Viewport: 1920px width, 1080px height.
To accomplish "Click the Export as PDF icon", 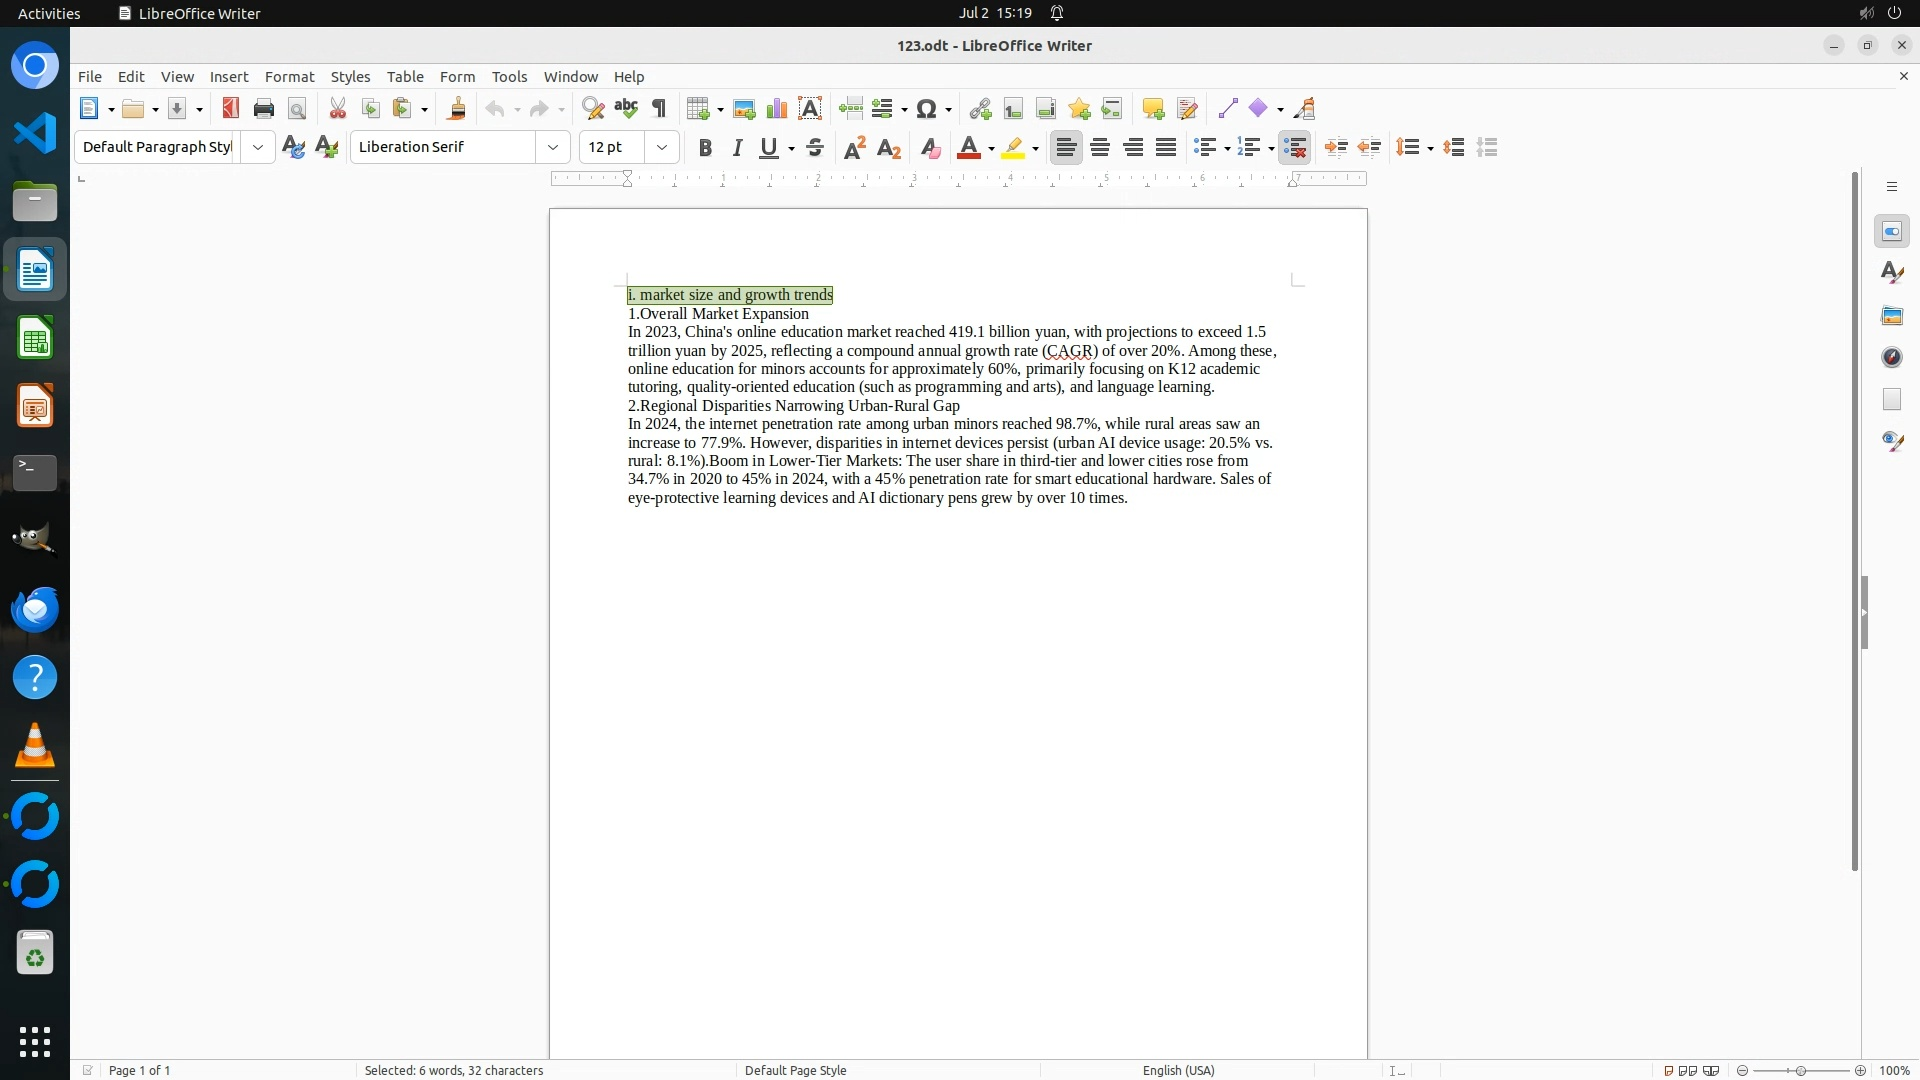I will pos(231,109).
